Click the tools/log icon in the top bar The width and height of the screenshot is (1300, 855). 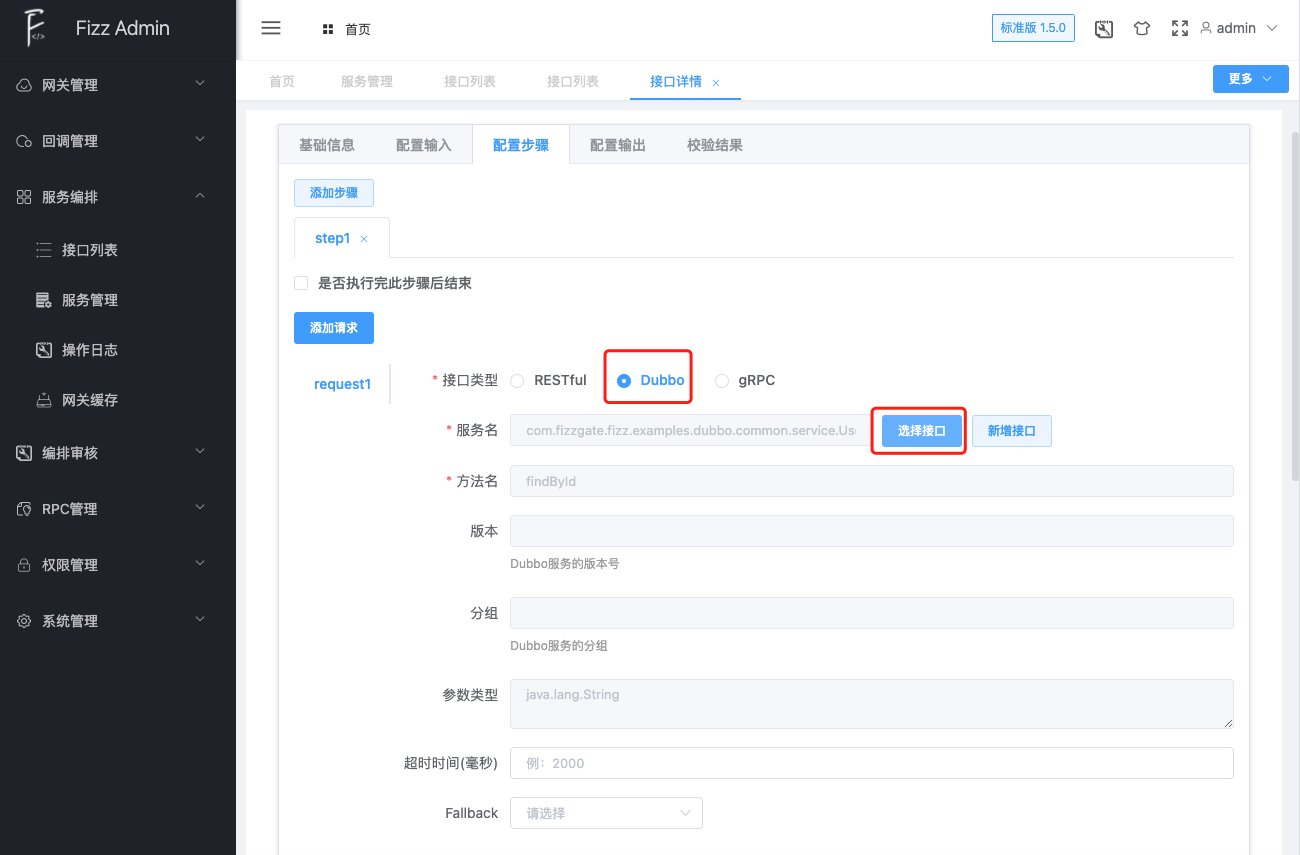tap(1103, 28)
